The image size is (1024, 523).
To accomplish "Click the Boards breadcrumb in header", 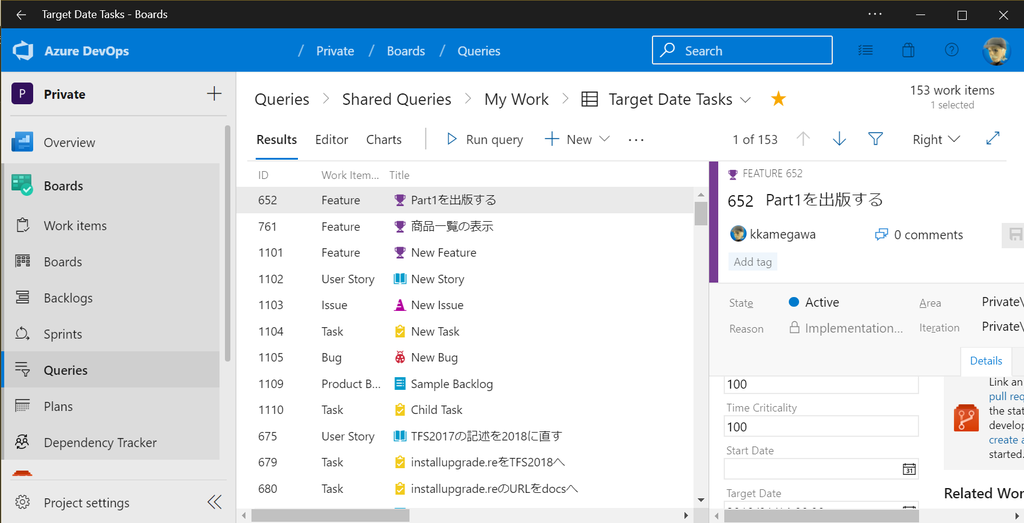I will [x=406, y=51].
